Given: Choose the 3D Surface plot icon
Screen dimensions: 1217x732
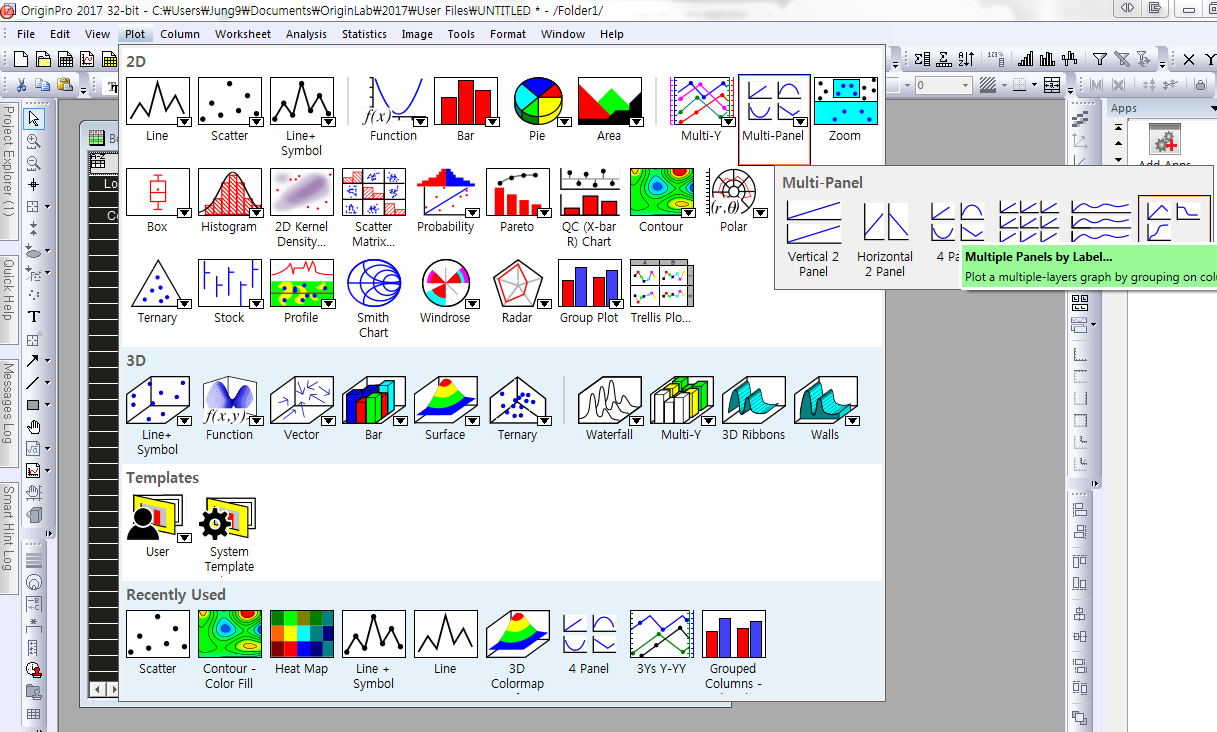Looking at the screenshot, I should (445, 400).
